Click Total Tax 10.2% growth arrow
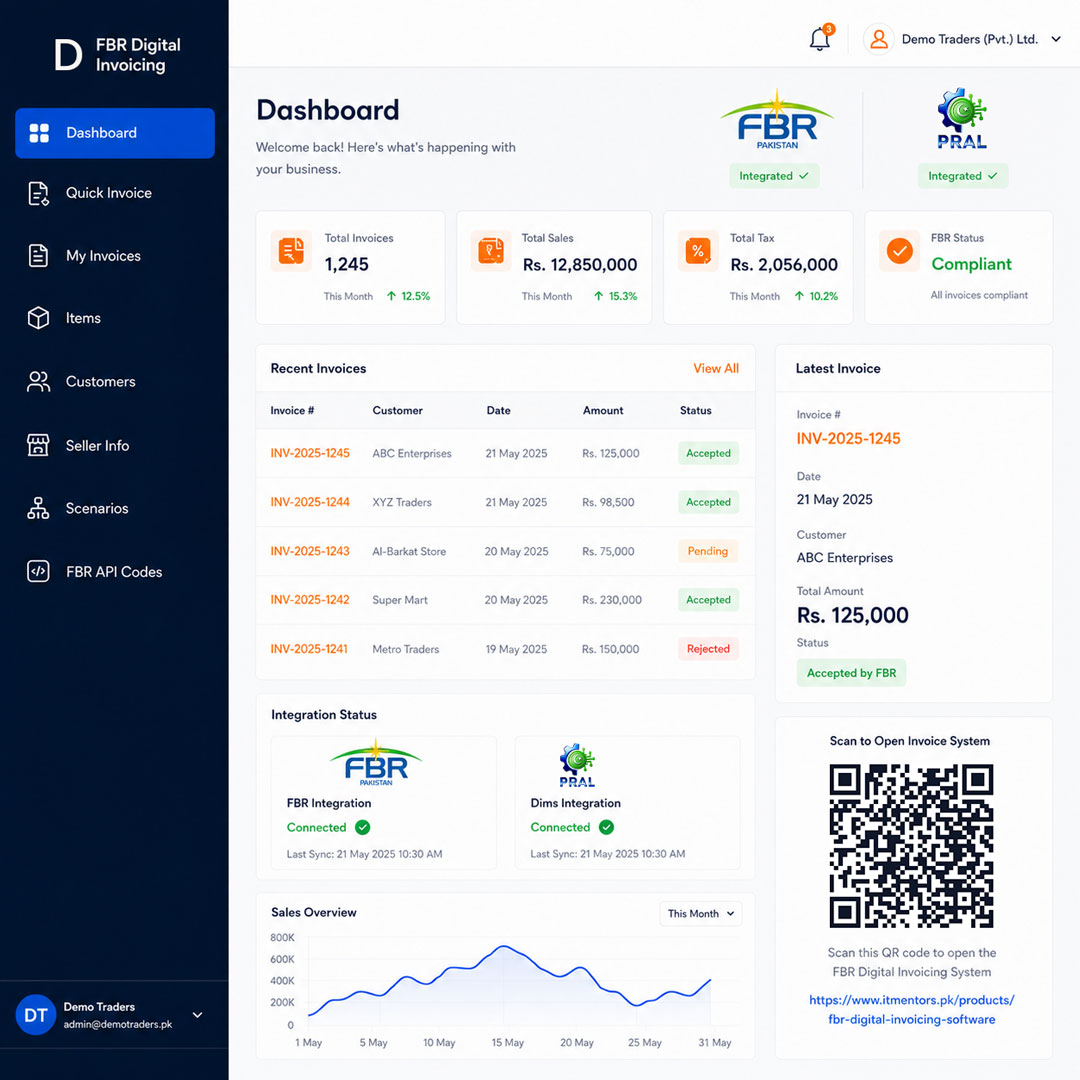The height and width of the screenshot is (1080, 1080). 799,296
